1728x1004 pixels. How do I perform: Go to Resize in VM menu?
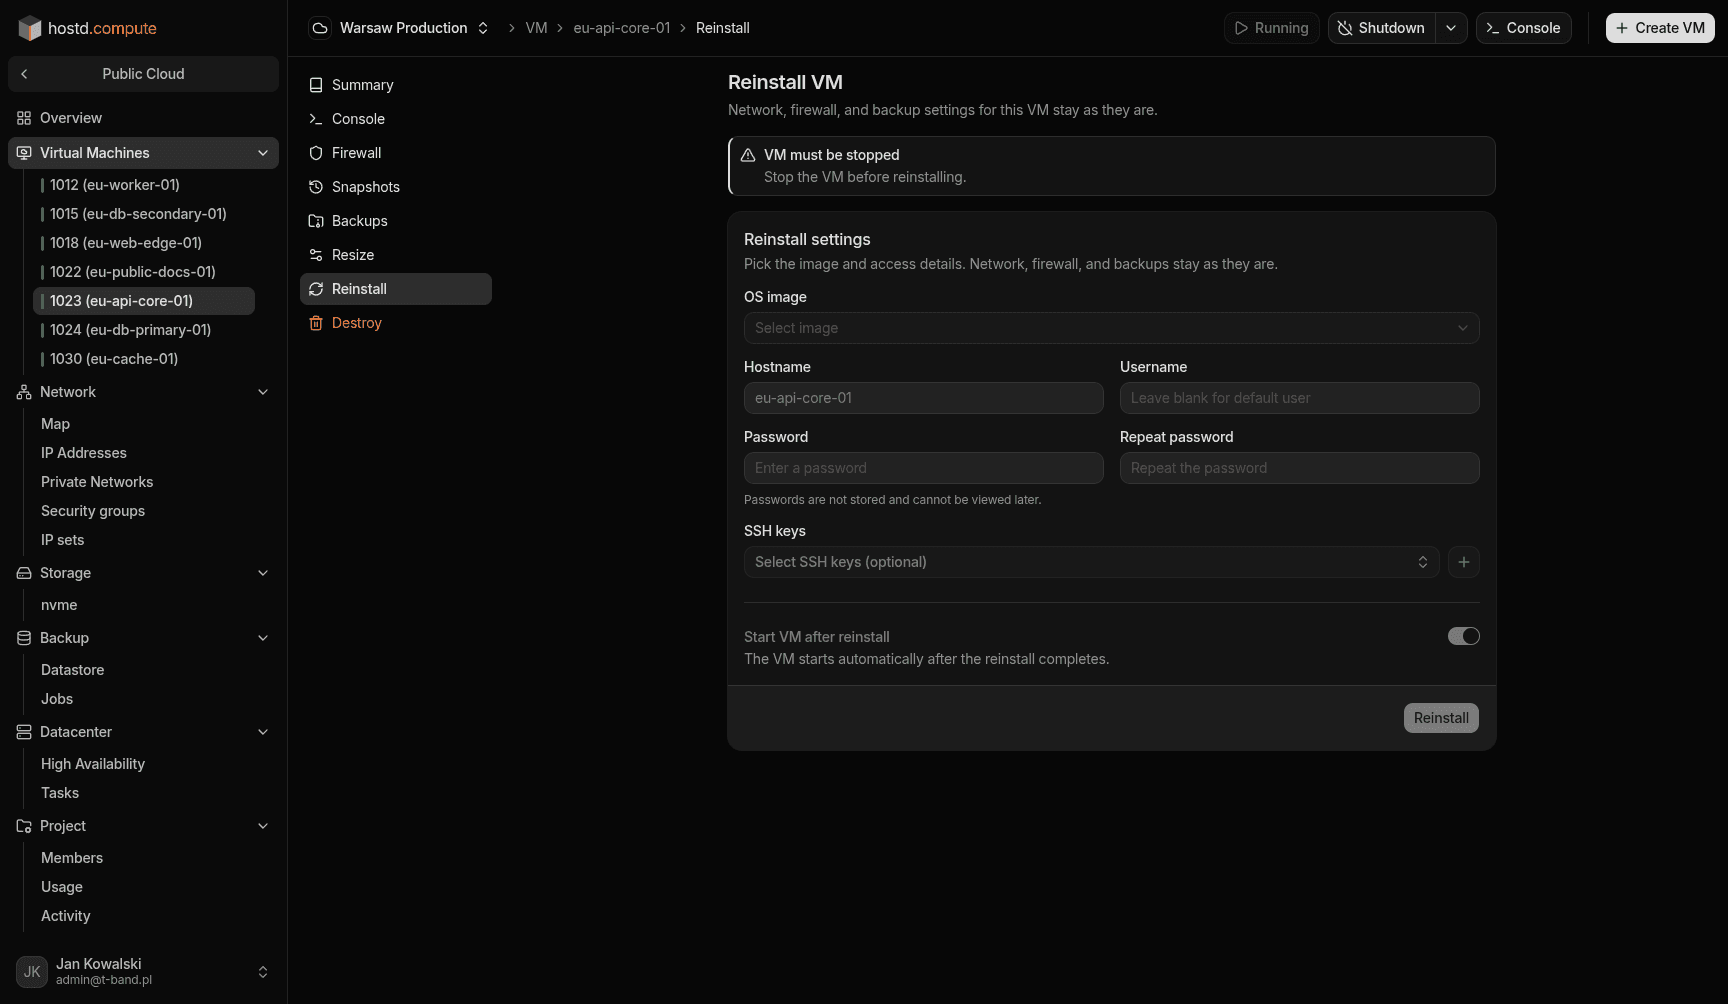(x=396, y=255)
